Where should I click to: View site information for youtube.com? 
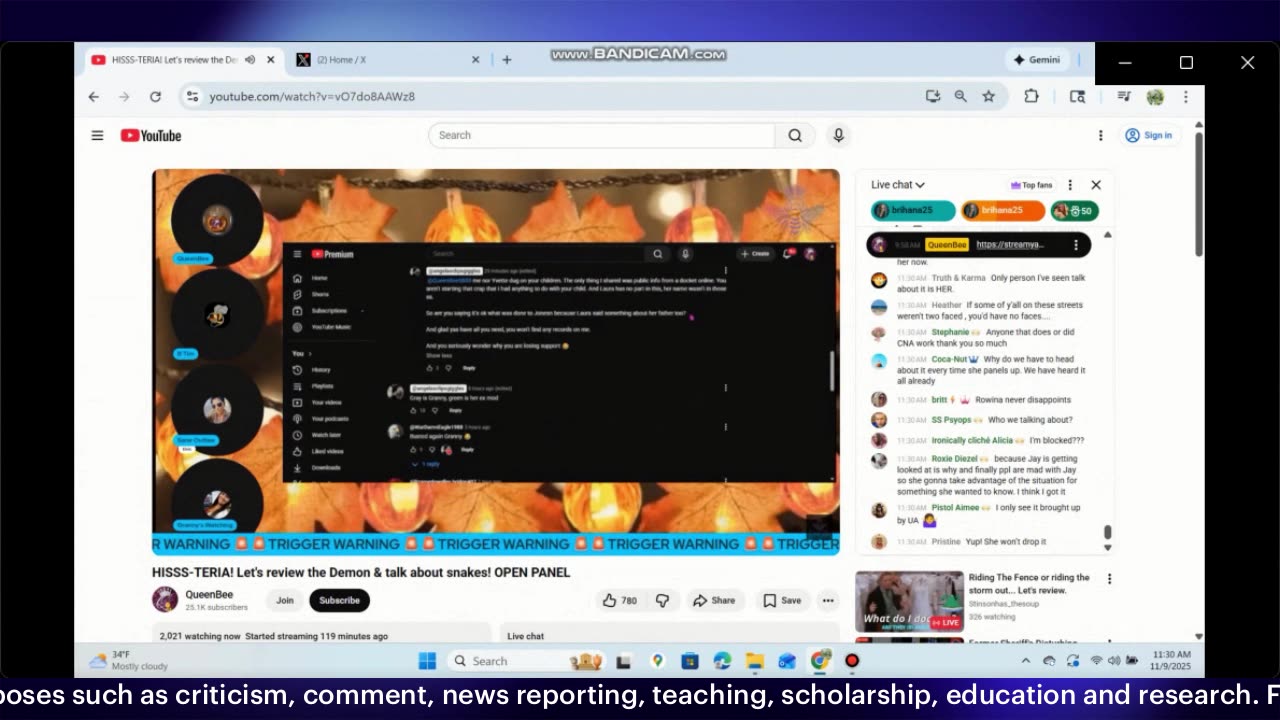tap(192, 96)
